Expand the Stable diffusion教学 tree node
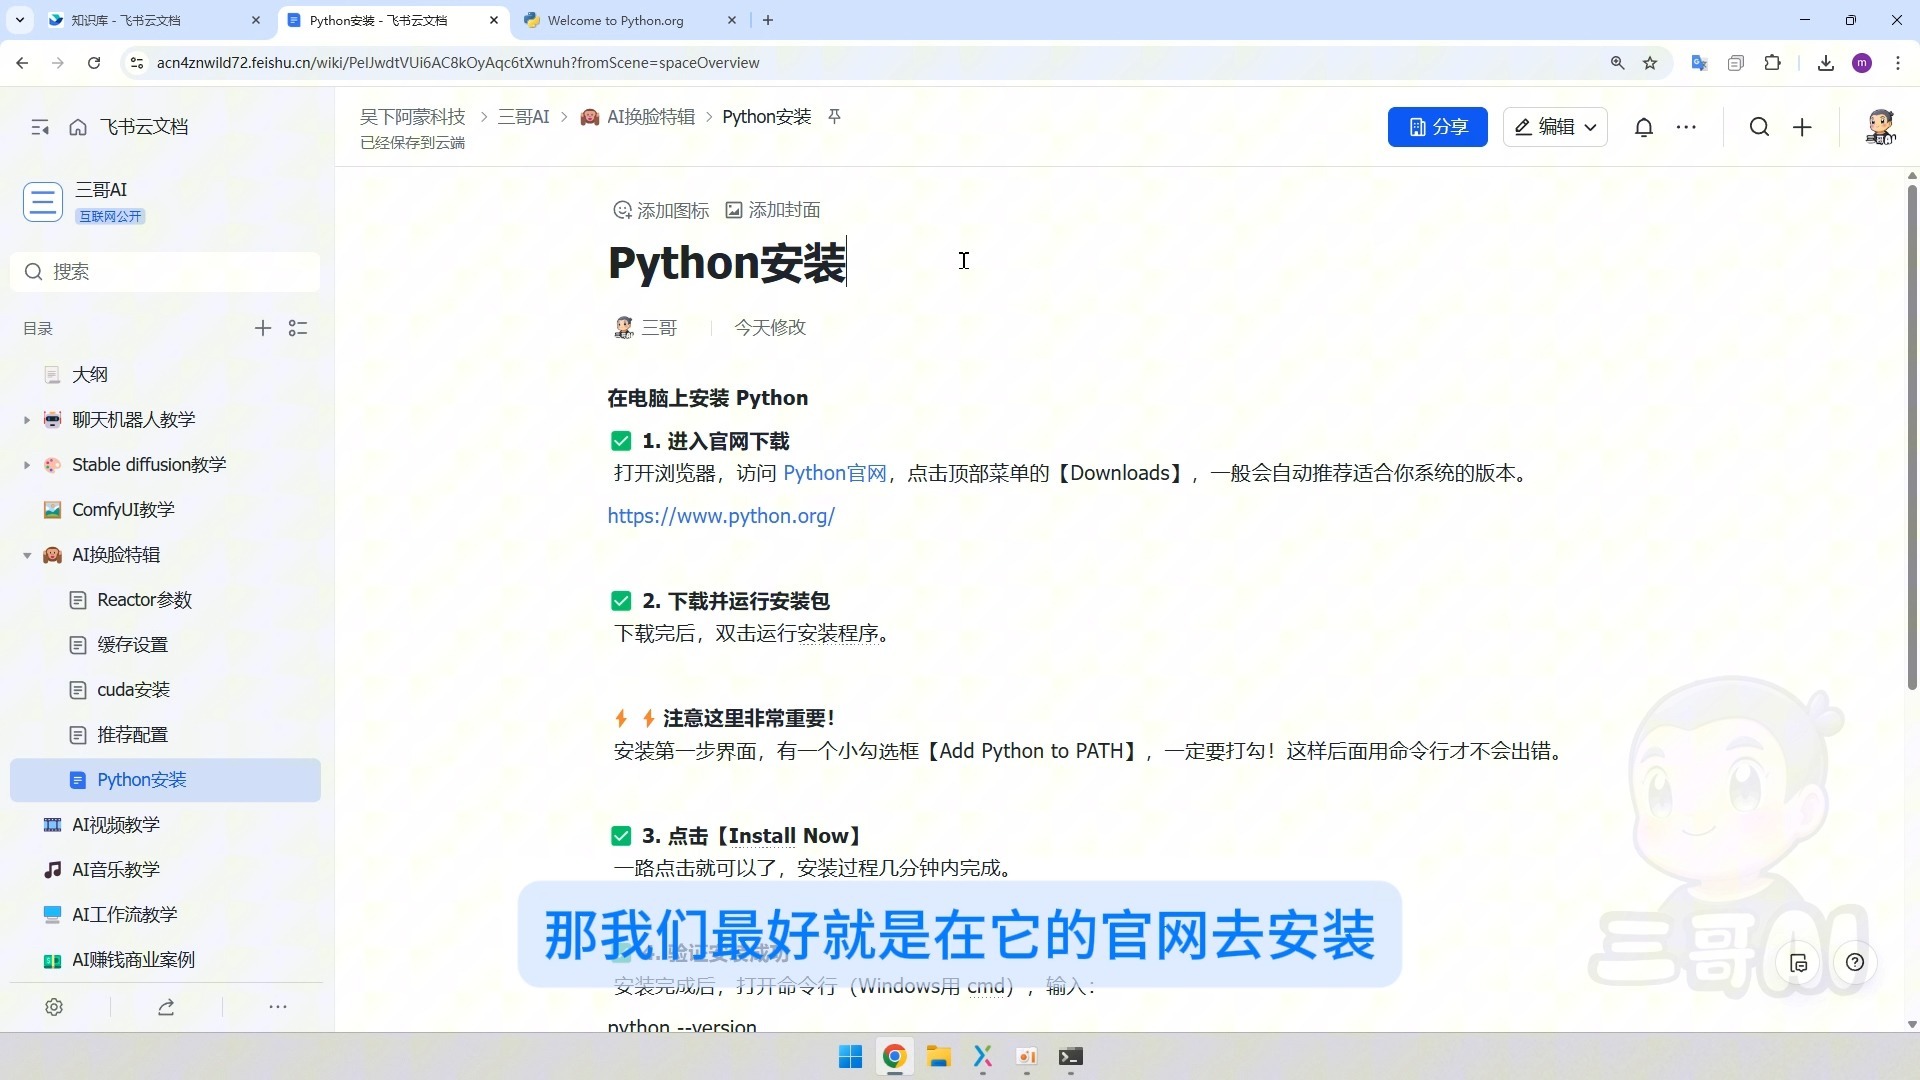 (x=27, y=465)
